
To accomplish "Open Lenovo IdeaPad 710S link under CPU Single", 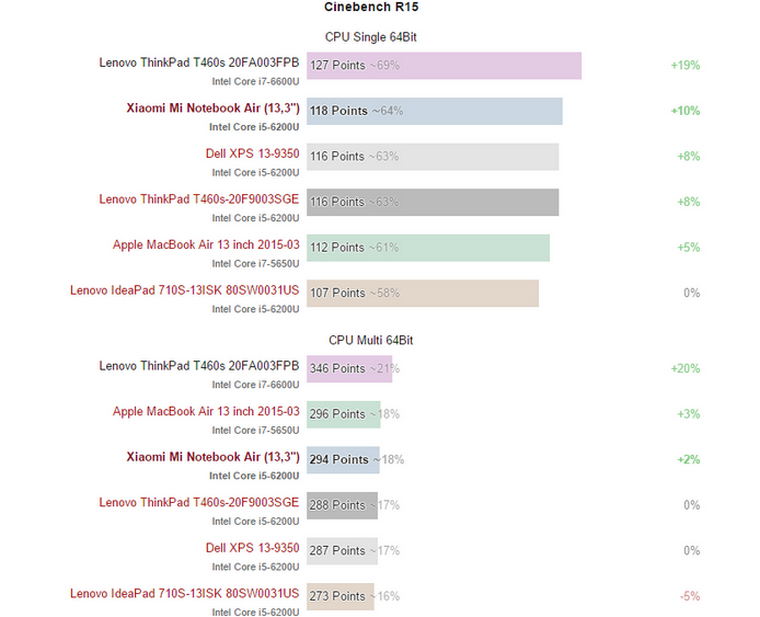I will point(185,291).
